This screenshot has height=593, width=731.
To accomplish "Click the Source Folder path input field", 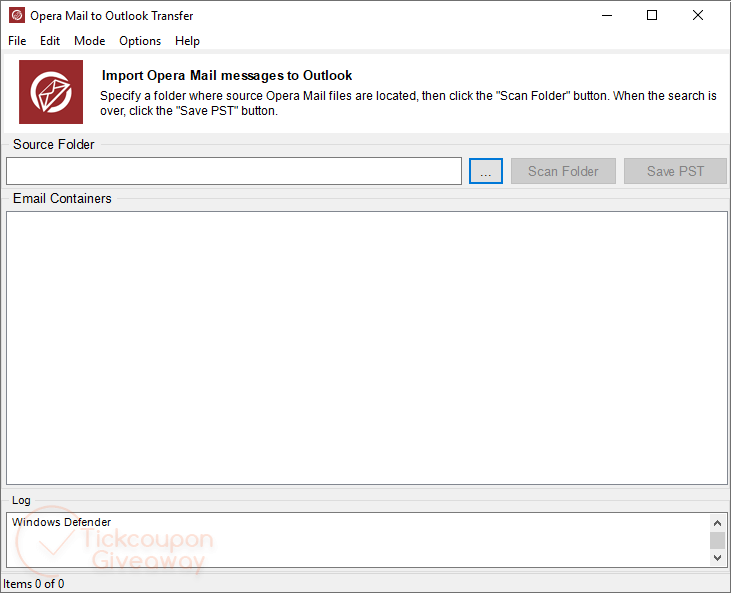I will pos(234,171).
